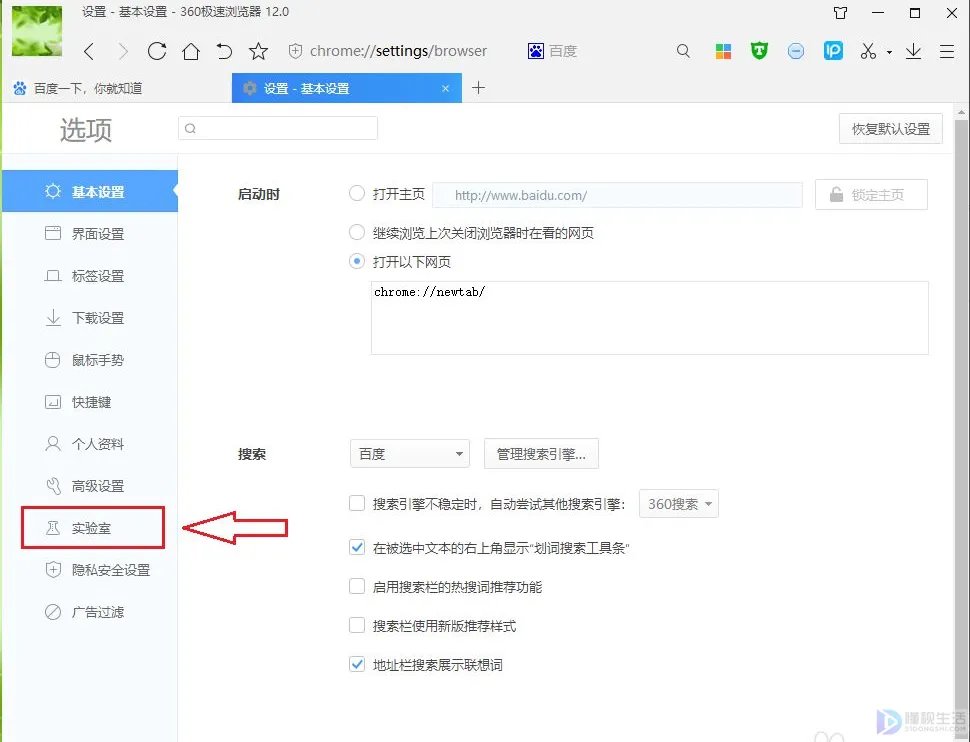Uncheck 地址栏搜索展示联想词 checkbox

pos(357,665)
